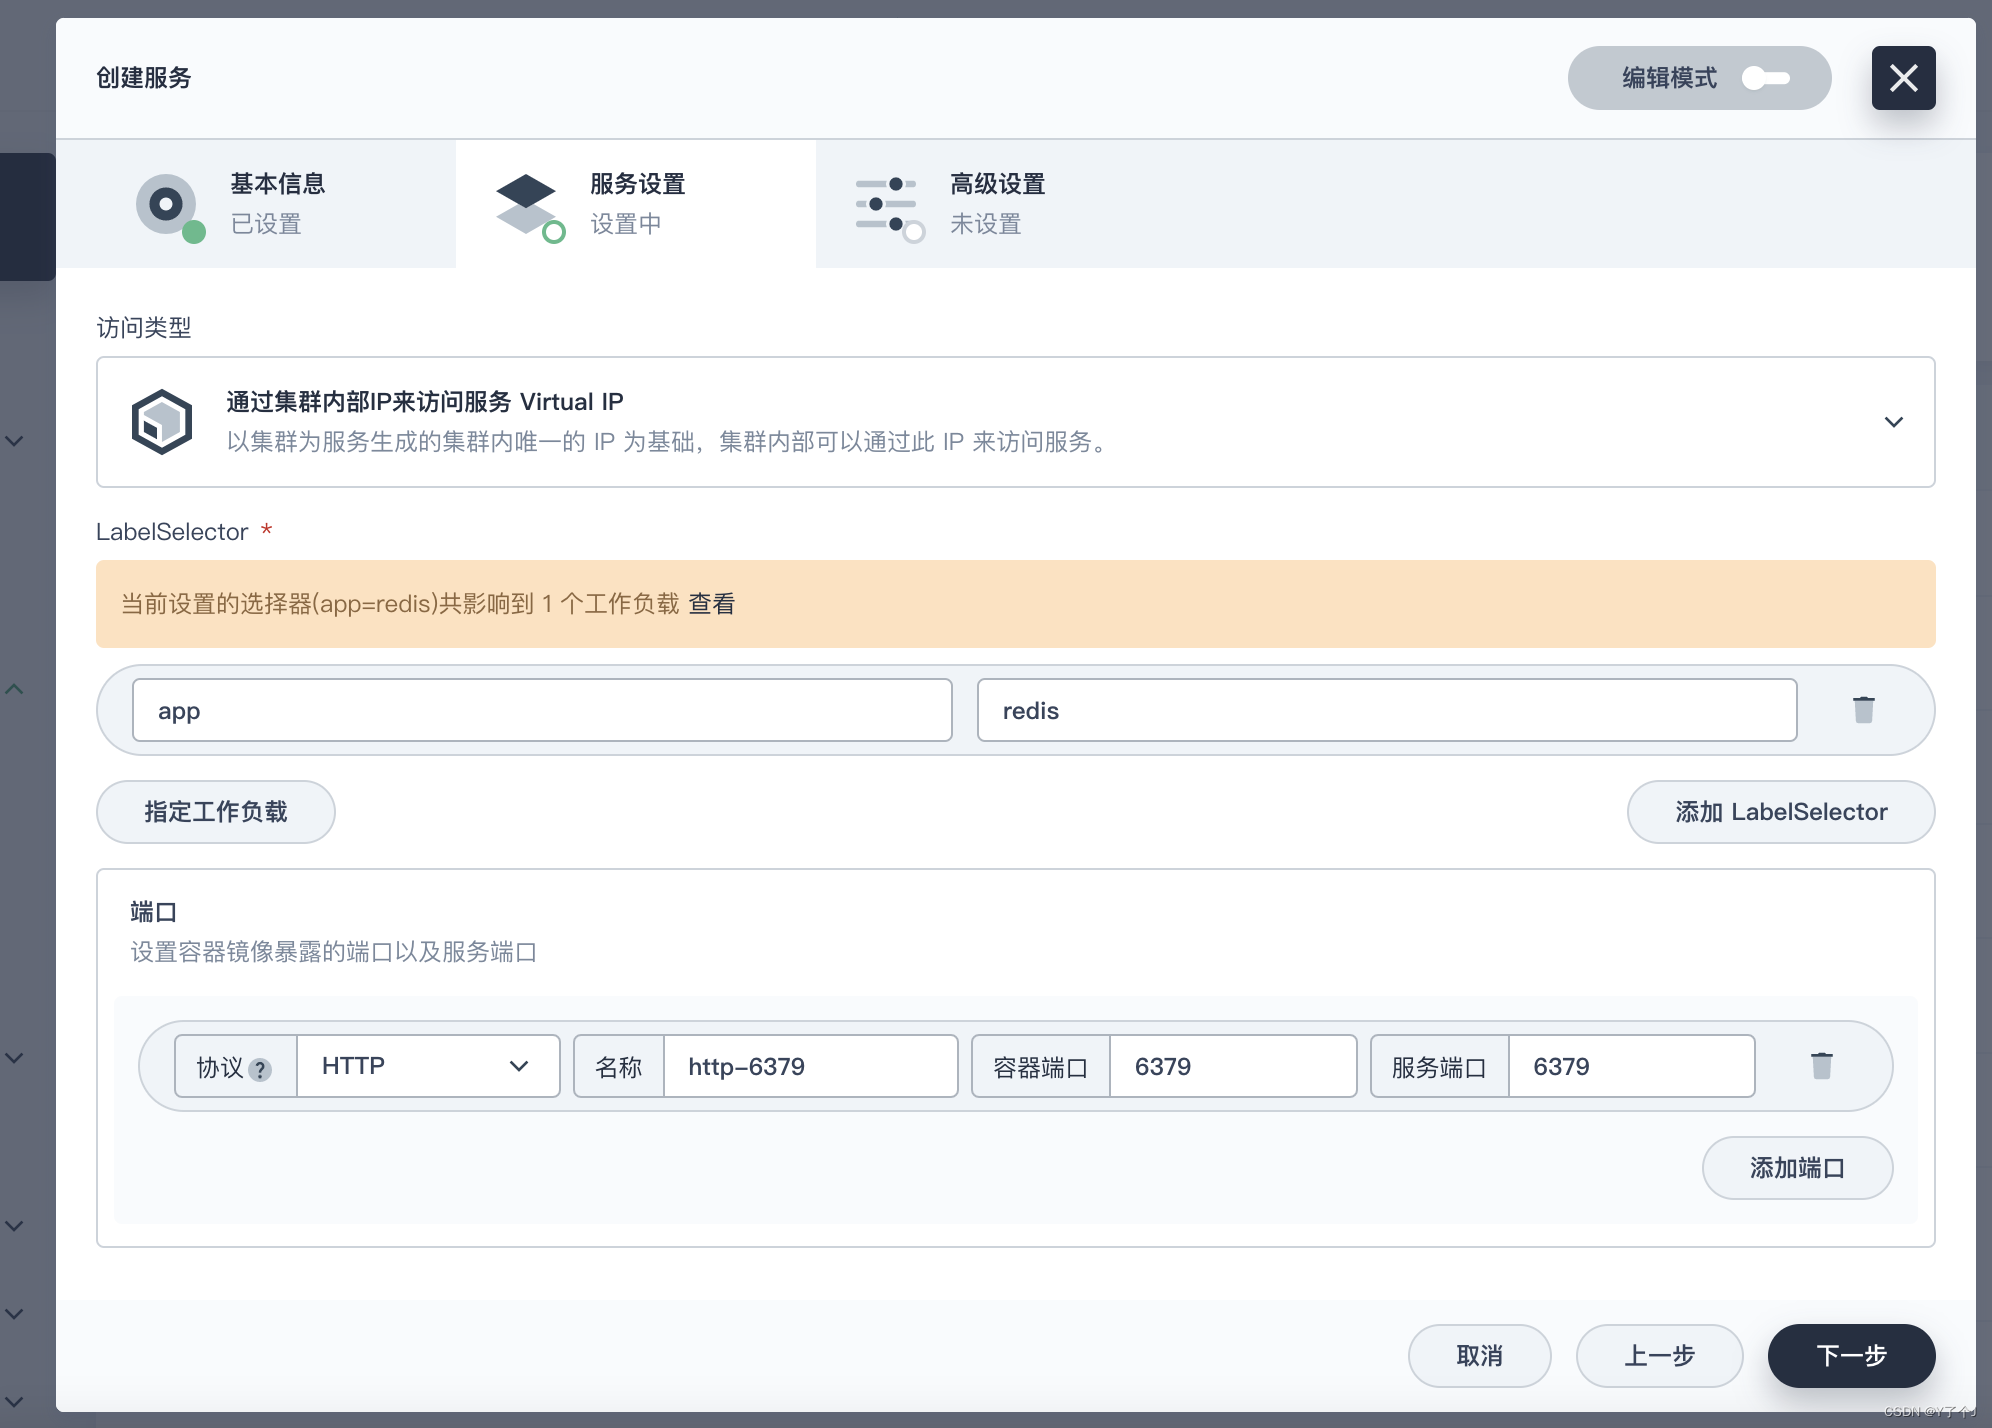Click the 取消 button

click(1479, 1356)
